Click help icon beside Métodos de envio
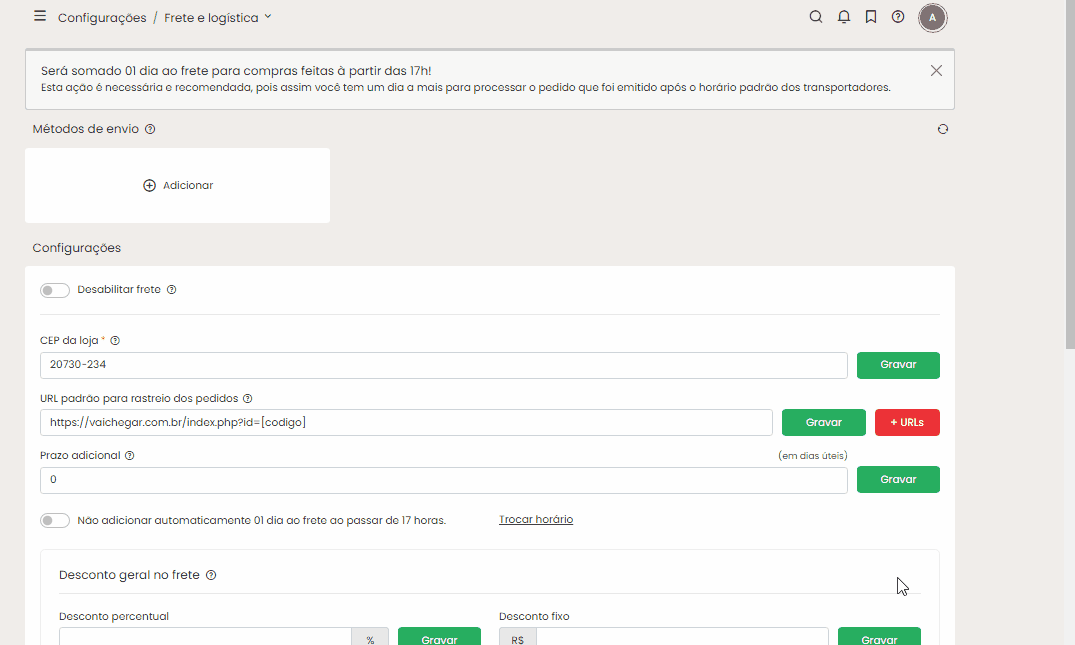Viewport: 1075px width, 645px height. (150, 129)
